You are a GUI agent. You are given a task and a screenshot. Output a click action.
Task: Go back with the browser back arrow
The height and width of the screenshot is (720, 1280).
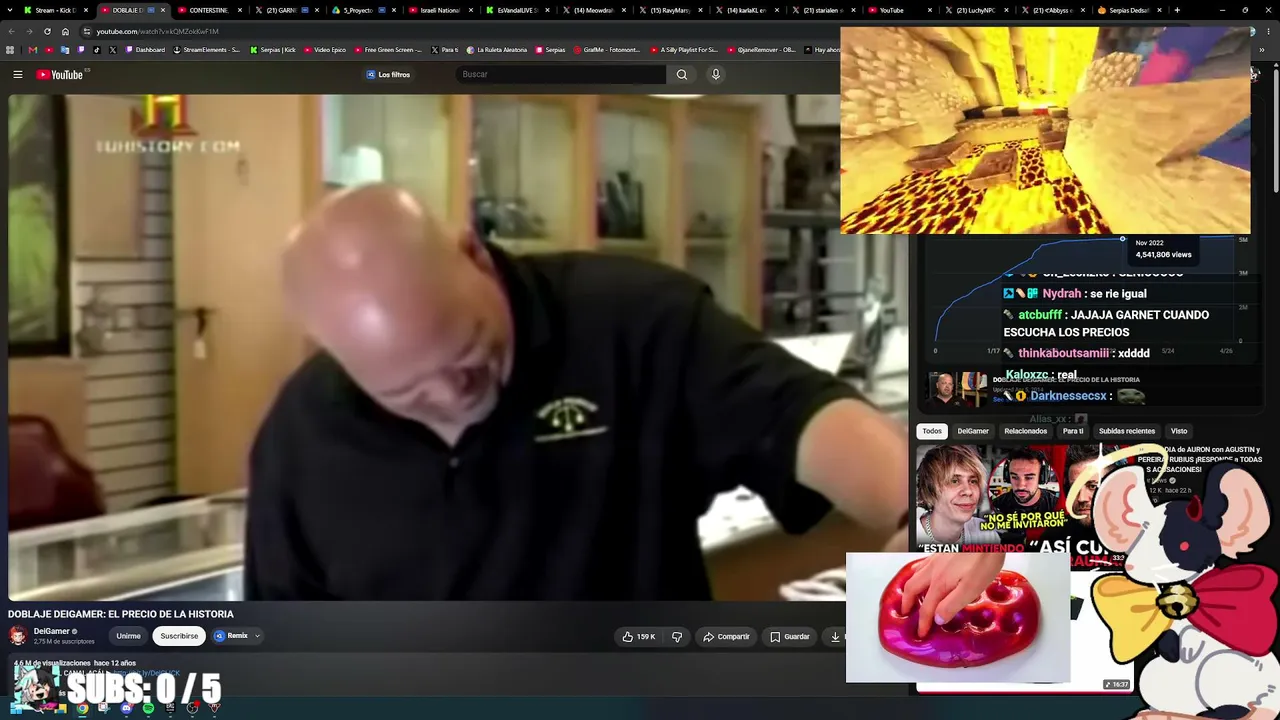click(x=11, y=31)
